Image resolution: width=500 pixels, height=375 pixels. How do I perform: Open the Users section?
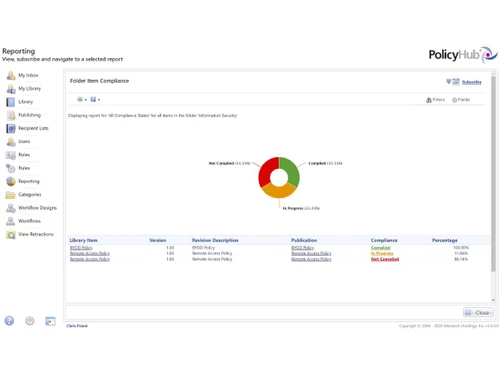(18, 142)
